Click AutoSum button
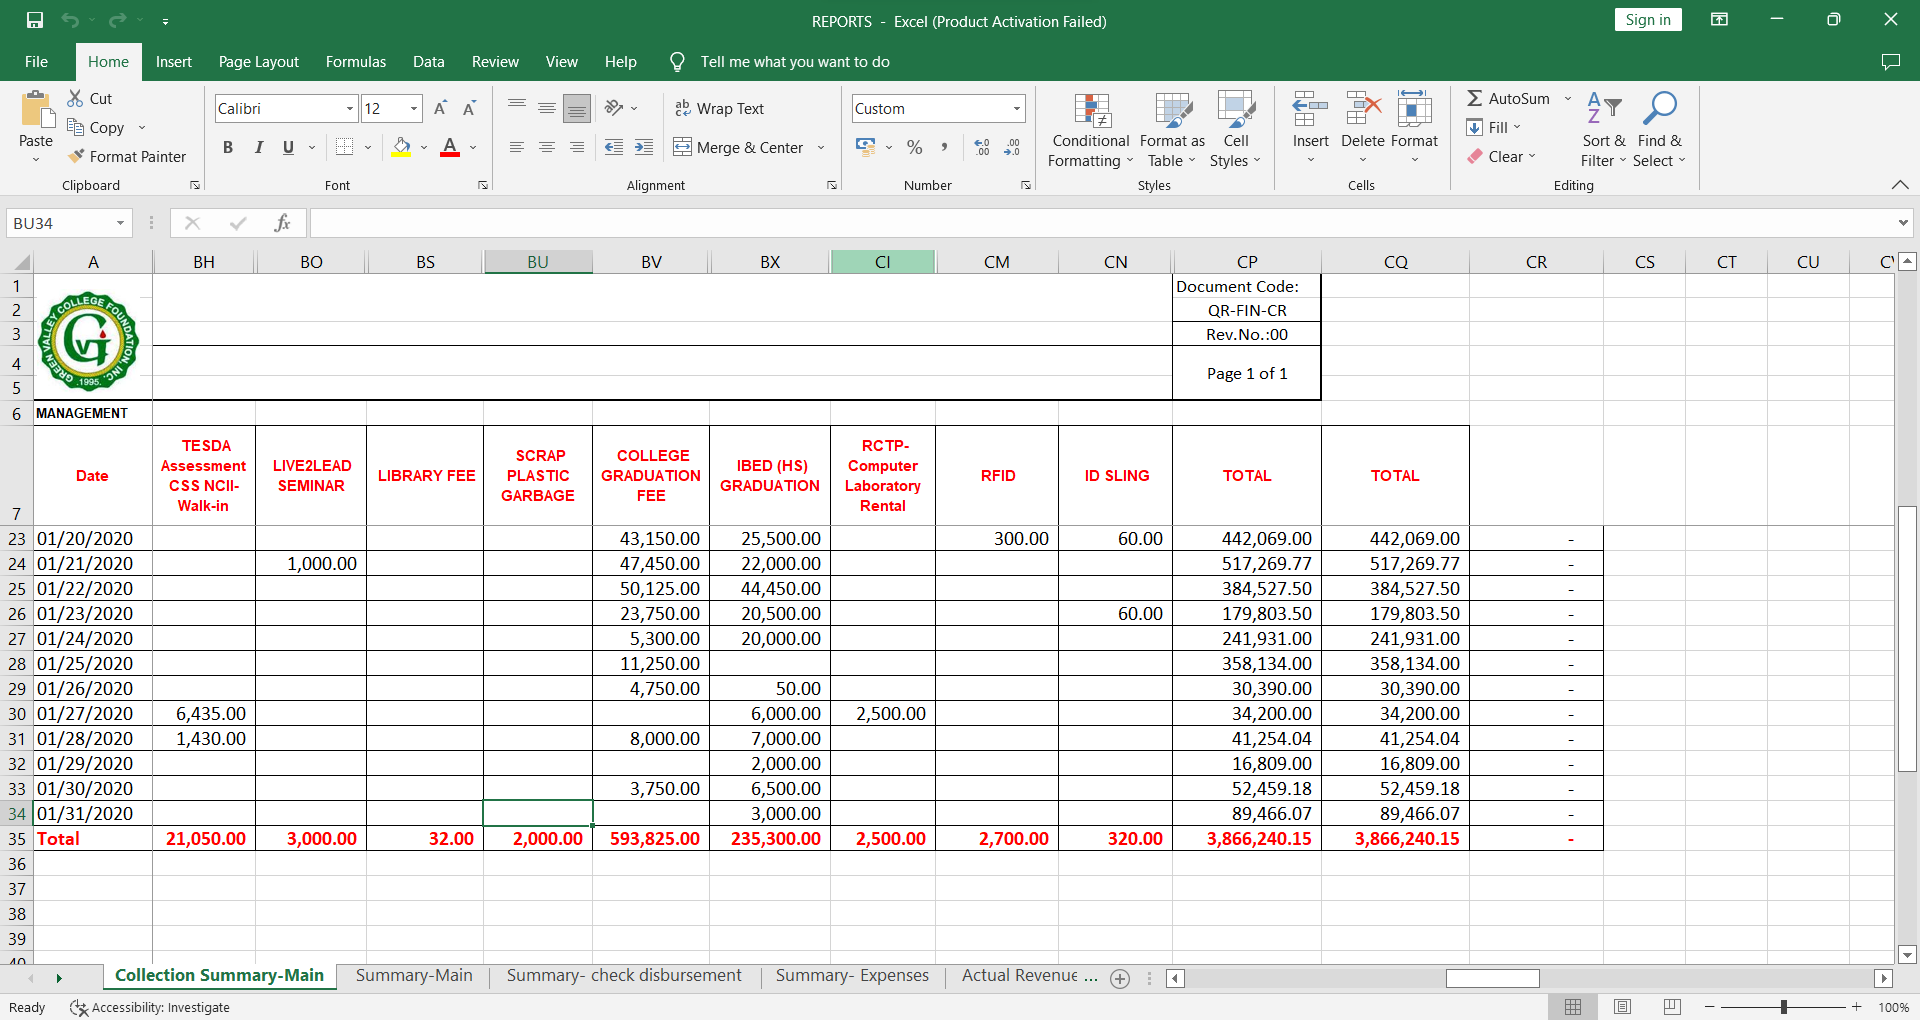Image resolution: width=1920 pixels, height=1020 pixels. tap(1508, 98)
